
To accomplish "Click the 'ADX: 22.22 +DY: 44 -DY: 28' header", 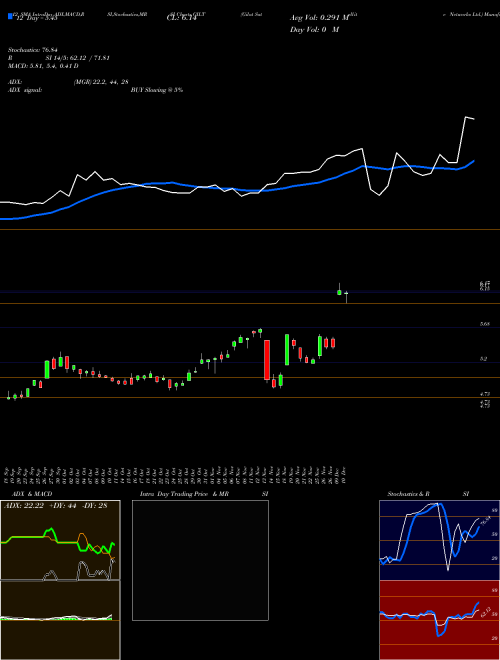I will coord(55,506).
